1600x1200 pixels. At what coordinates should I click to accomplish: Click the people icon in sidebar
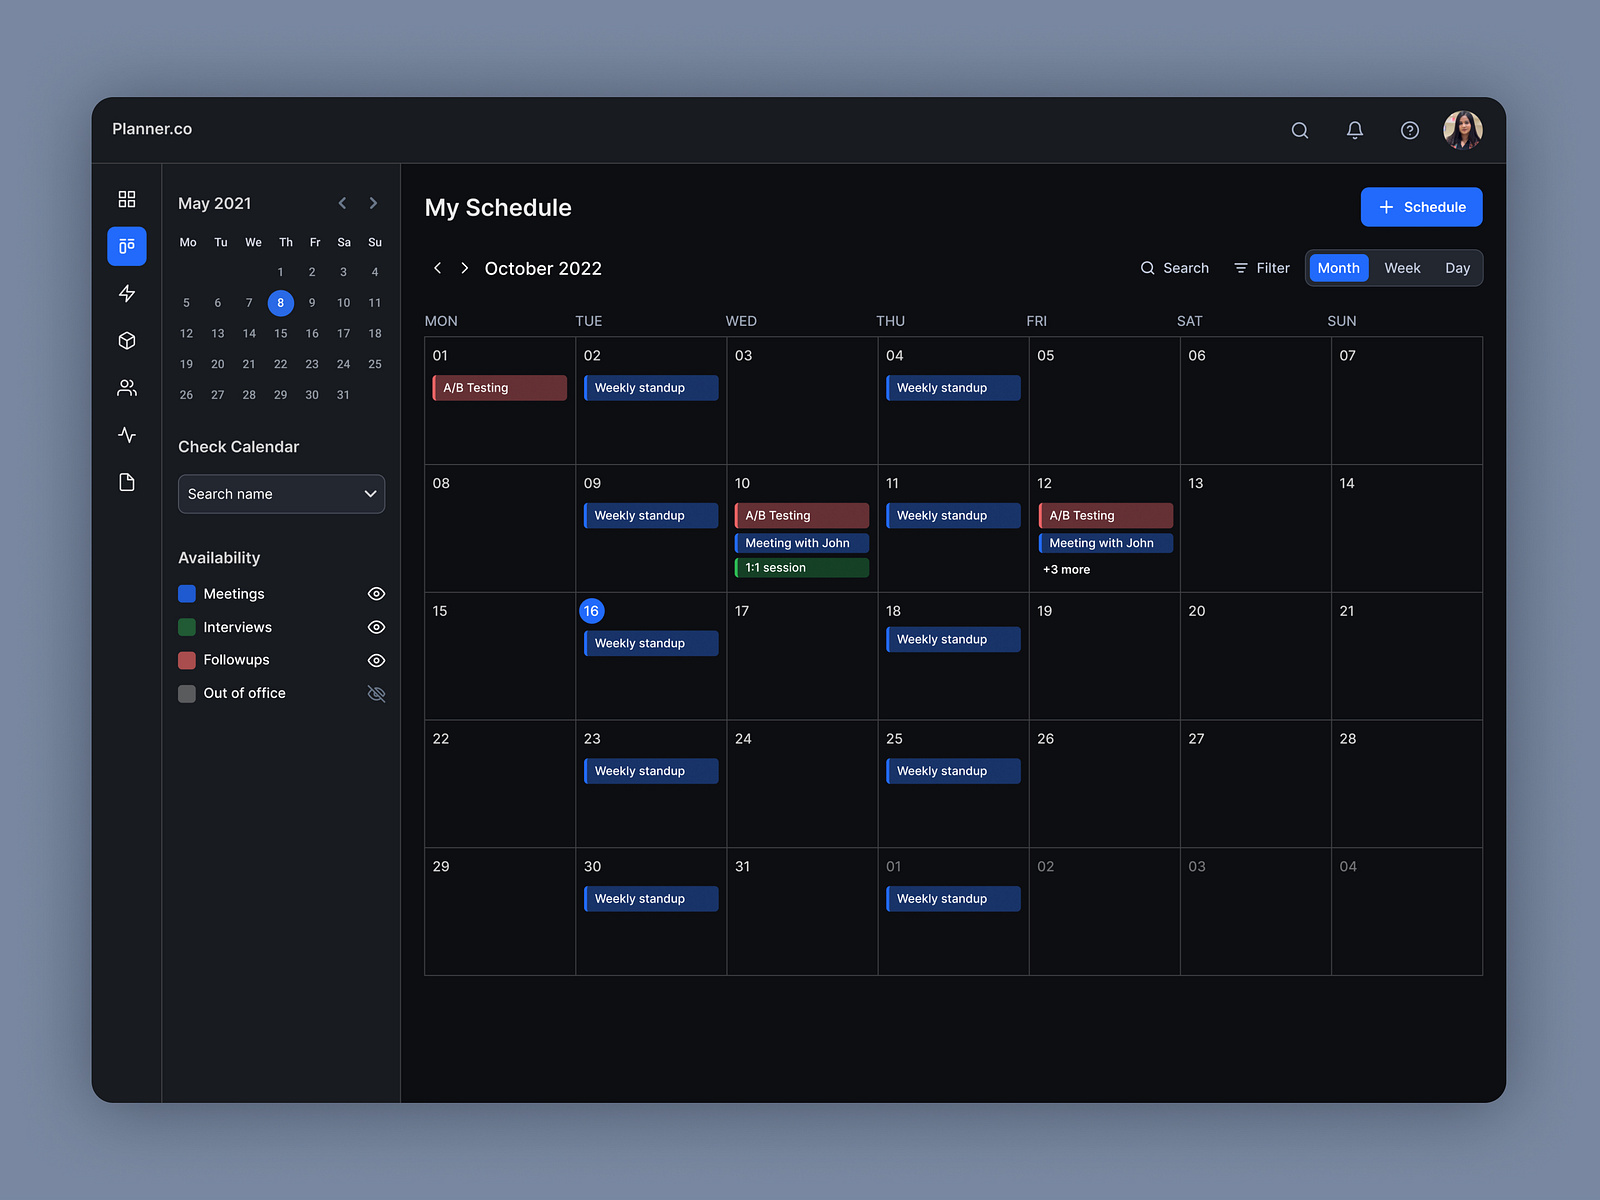127,388
